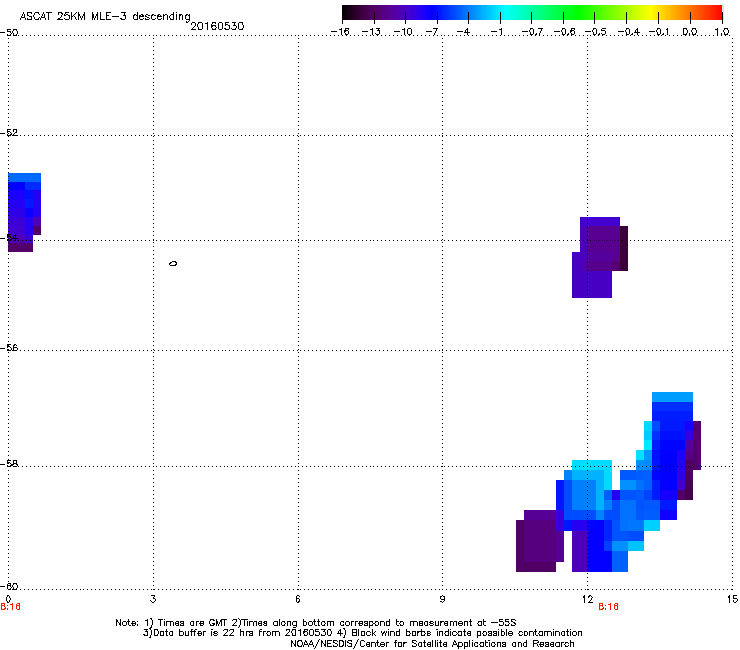Click the color bar label -0.4
The width and height of the screenshot is (740, 650).
629,32
